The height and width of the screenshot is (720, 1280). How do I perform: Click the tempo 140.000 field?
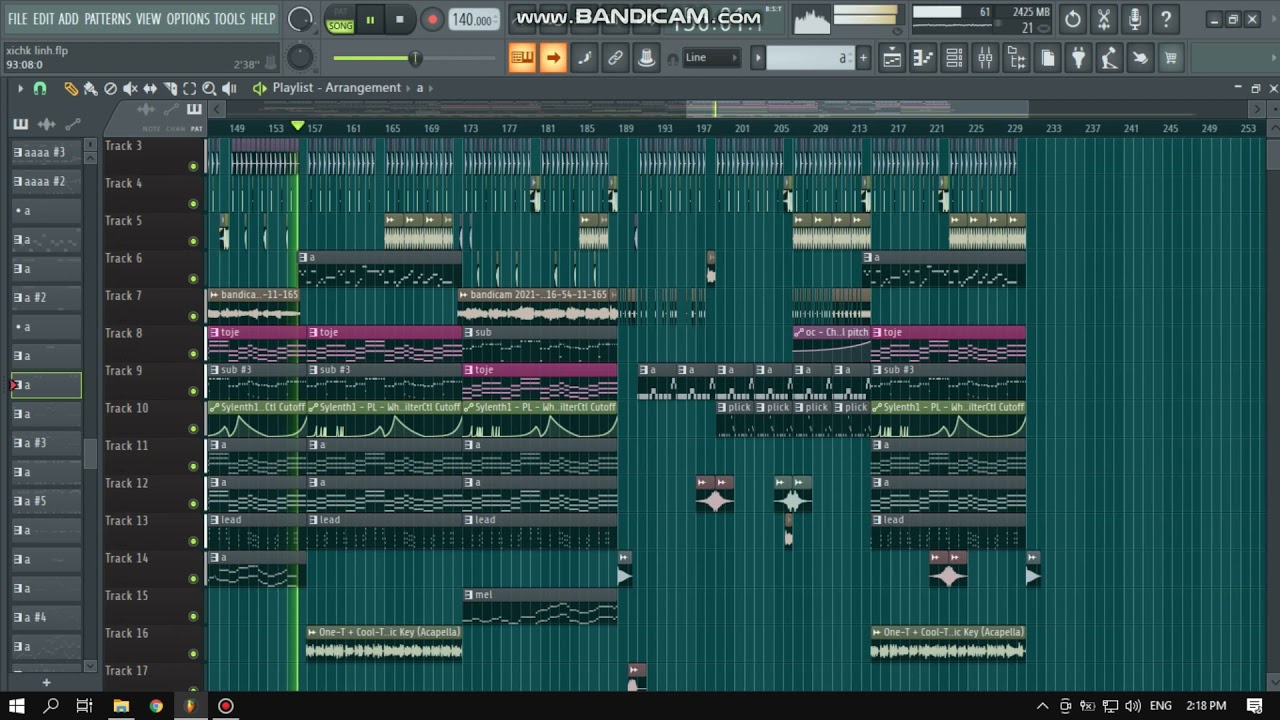pos(472,20)
